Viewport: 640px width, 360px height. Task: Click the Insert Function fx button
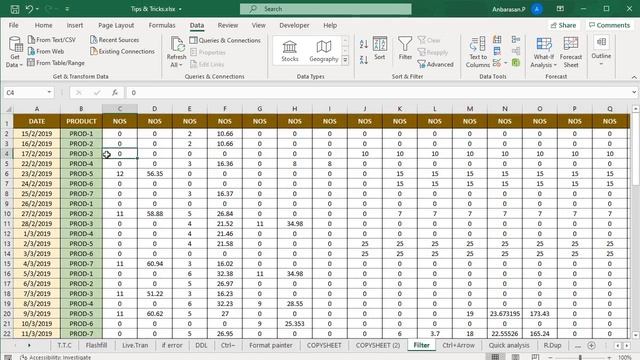click(x=115, y=93)
